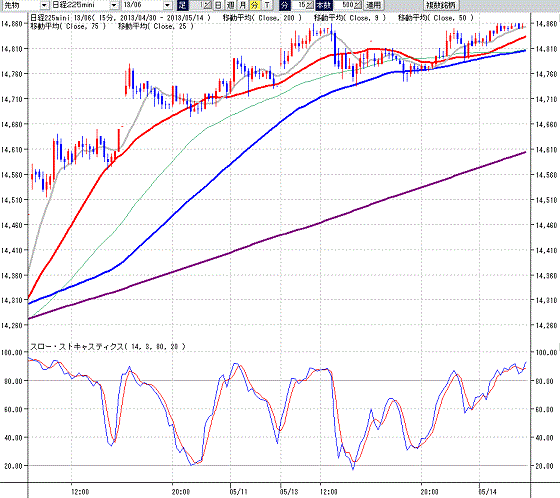The width and height of the screenshot is (560, 498).
Task: Click the 複数銘柄 multiple symbols button
Action: [440, 5]
